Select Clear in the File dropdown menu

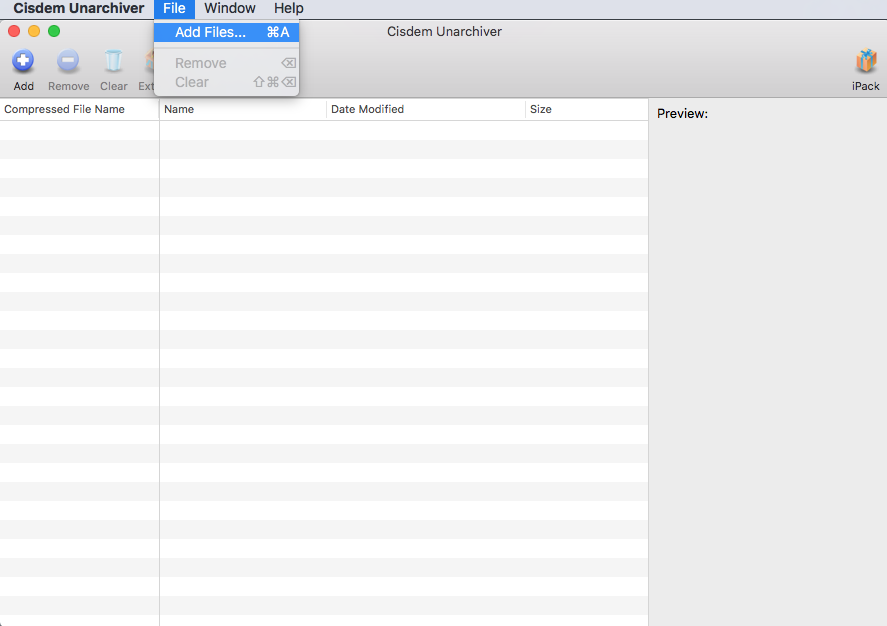[x=192, y=82]
